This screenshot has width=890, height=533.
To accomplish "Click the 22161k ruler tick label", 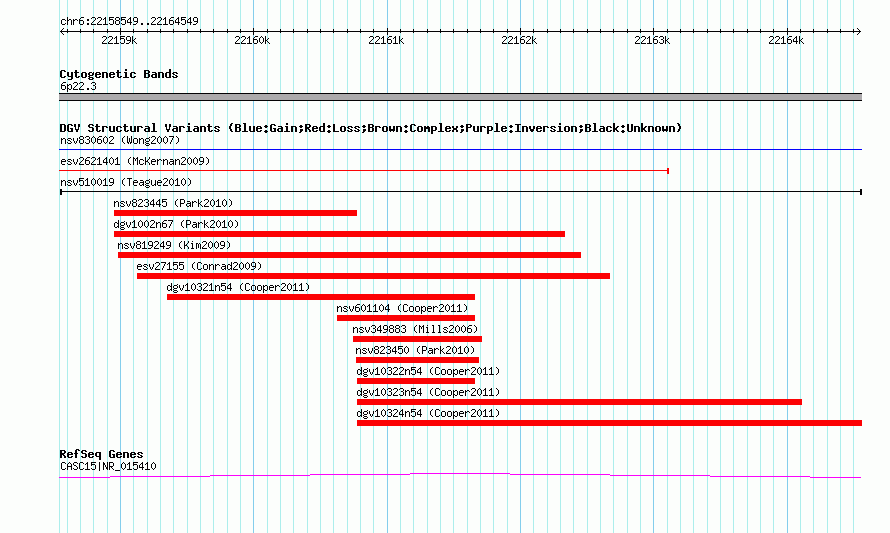I will pyautogui.click(x=386, y=40).
